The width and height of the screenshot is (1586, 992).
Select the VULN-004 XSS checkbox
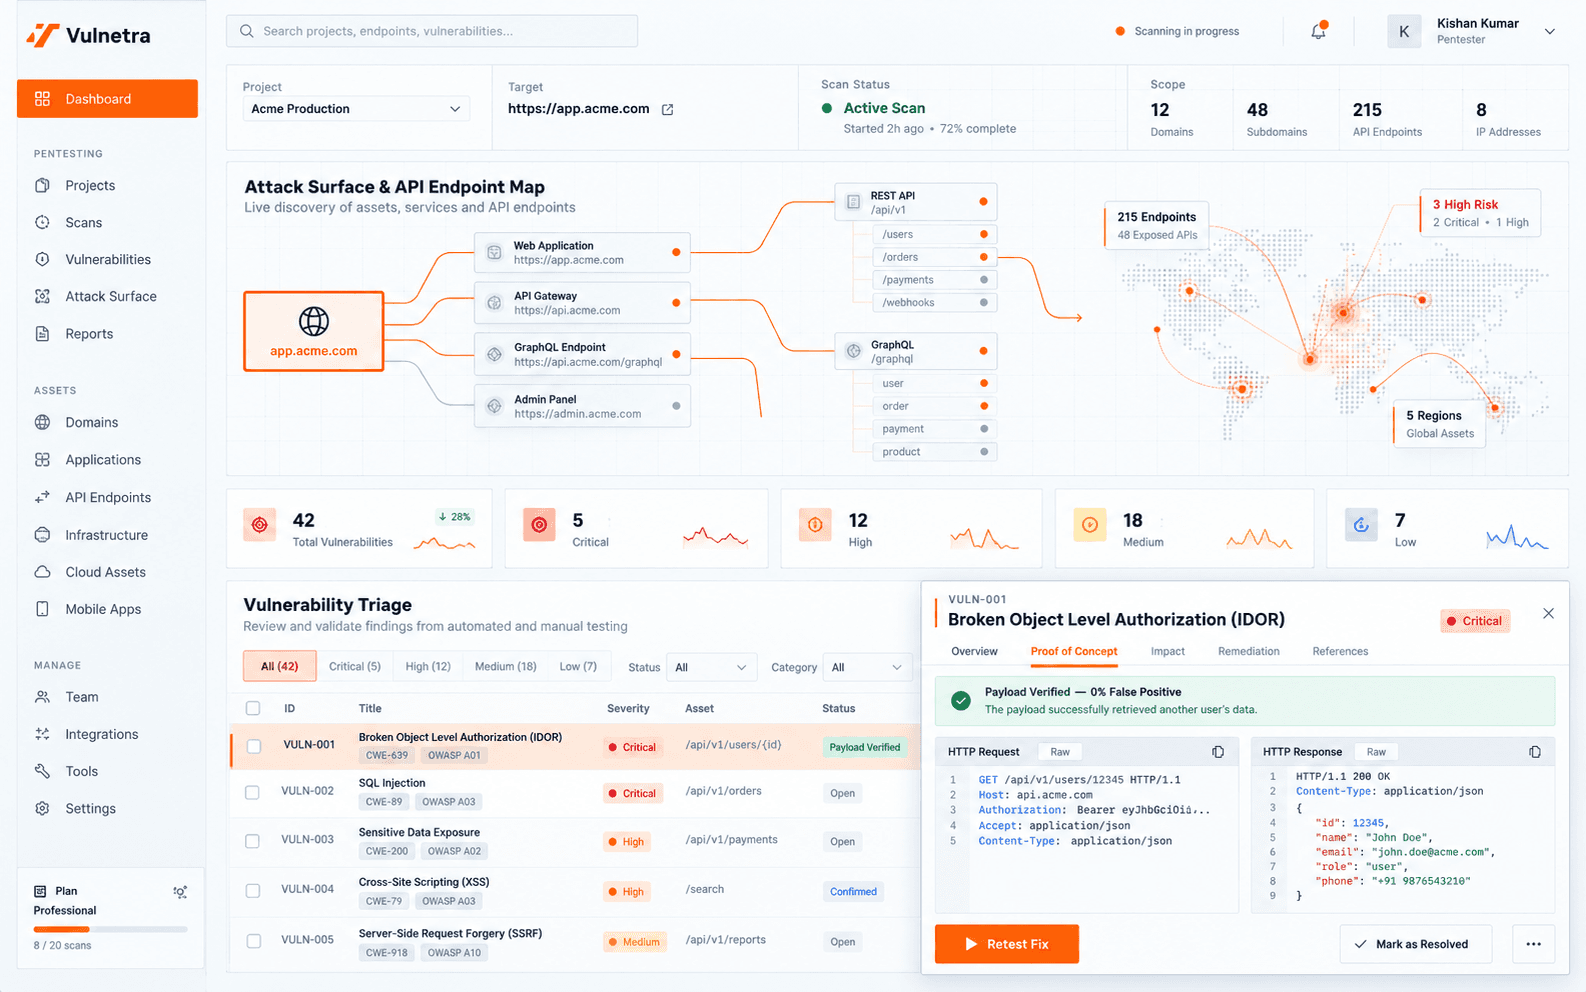pyautogui.click(x=253, y=890)
